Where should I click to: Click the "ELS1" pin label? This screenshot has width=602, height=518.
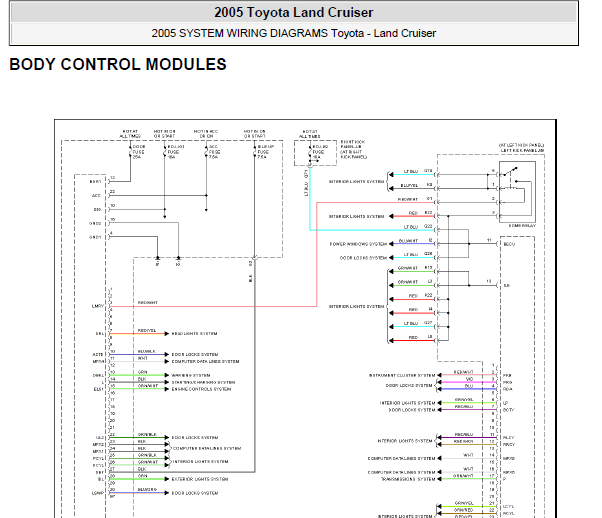click(x=98, y=389)
